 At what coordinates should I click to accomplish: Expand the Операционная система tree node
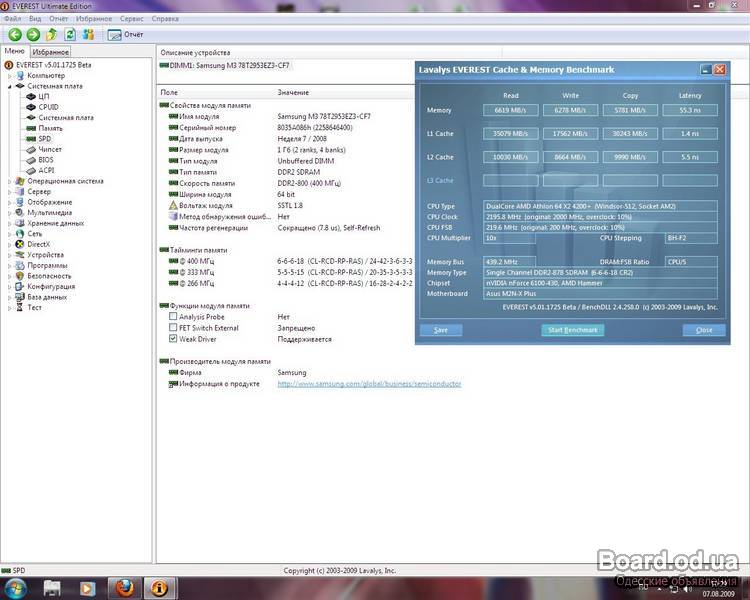[10, 181]
